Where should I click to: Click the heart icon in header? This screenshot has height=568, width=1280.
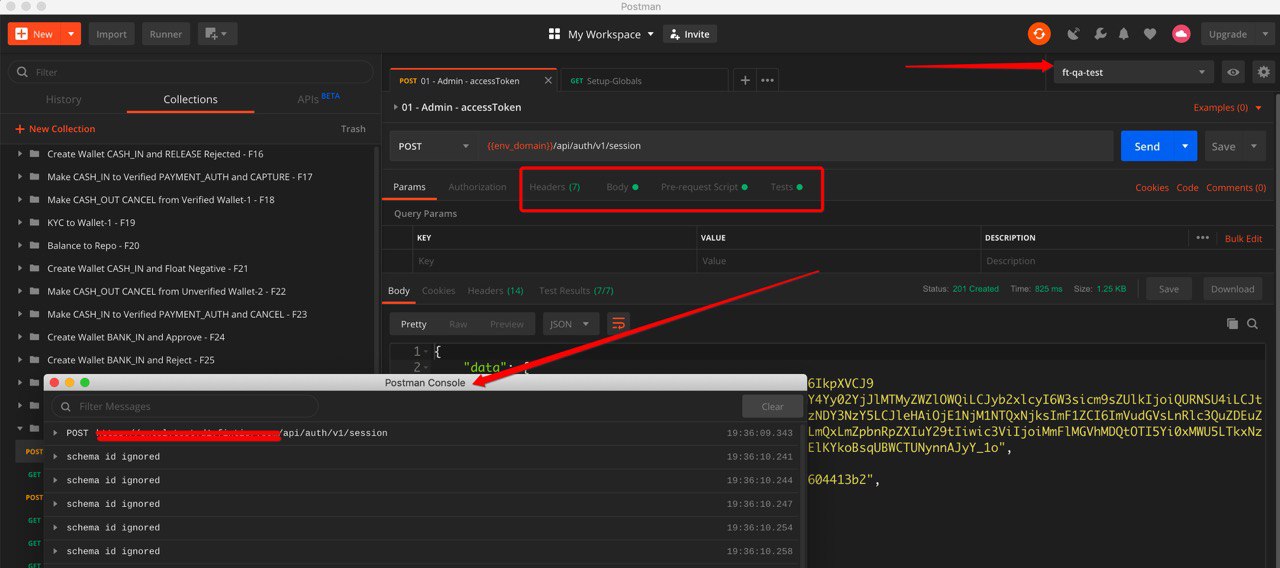point(1150,34)
